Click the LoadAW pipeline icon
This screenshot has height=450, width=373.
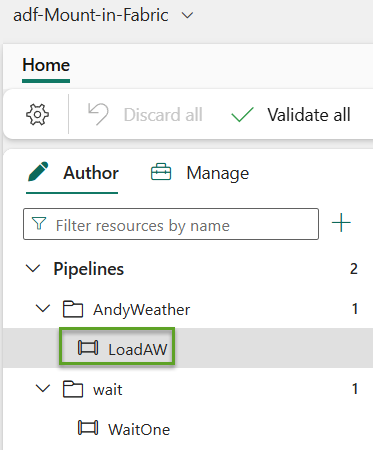click(88, 348)
